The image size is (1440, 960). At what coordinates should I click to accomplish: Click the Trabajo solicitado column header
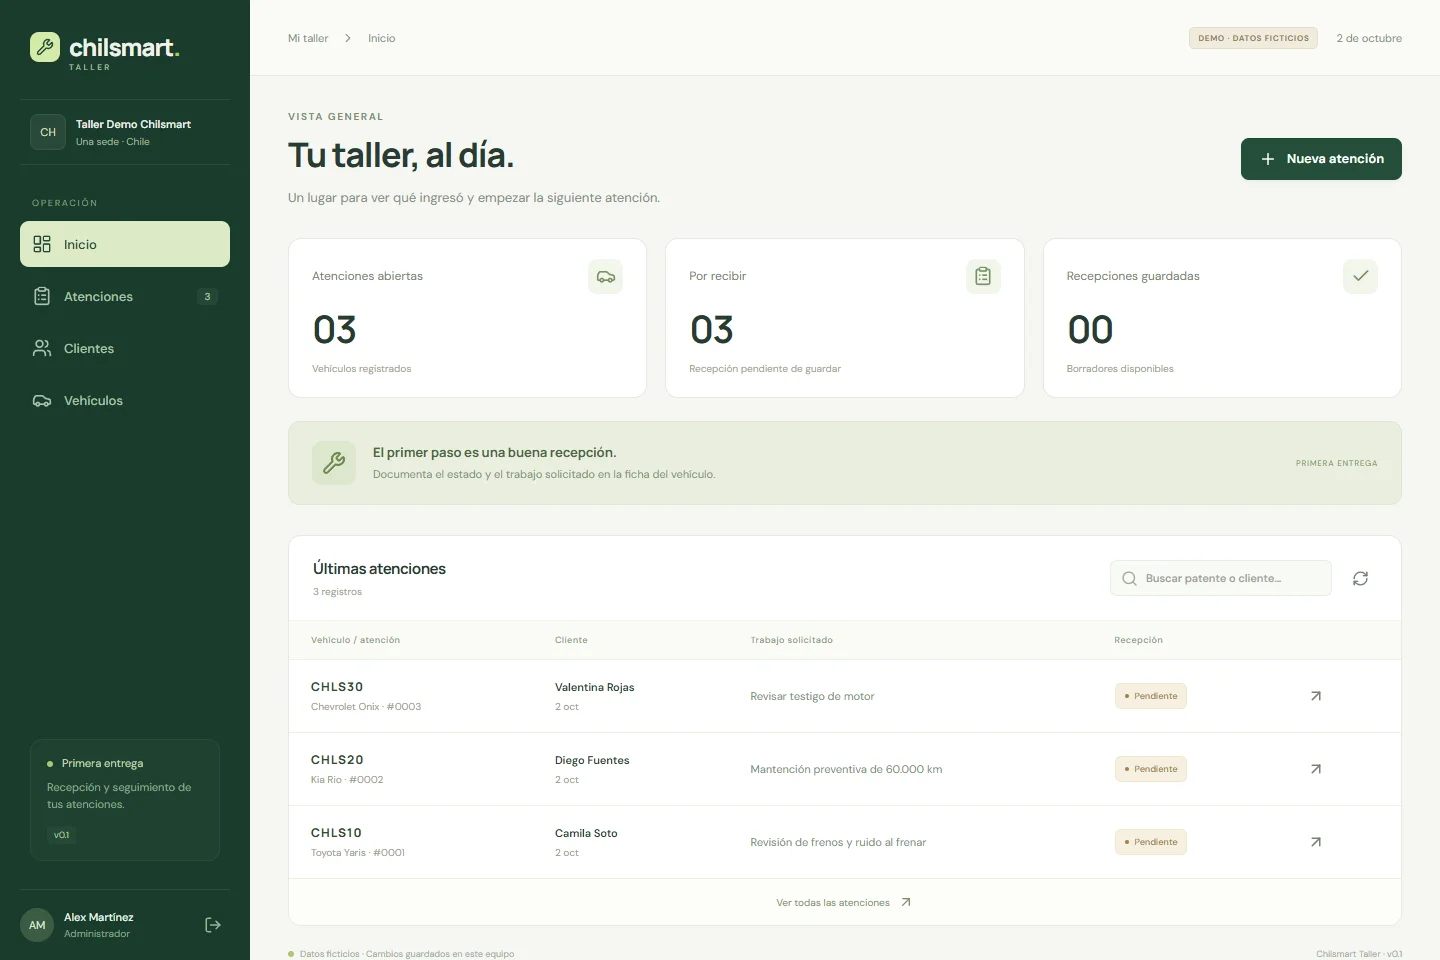click(791, 640)
